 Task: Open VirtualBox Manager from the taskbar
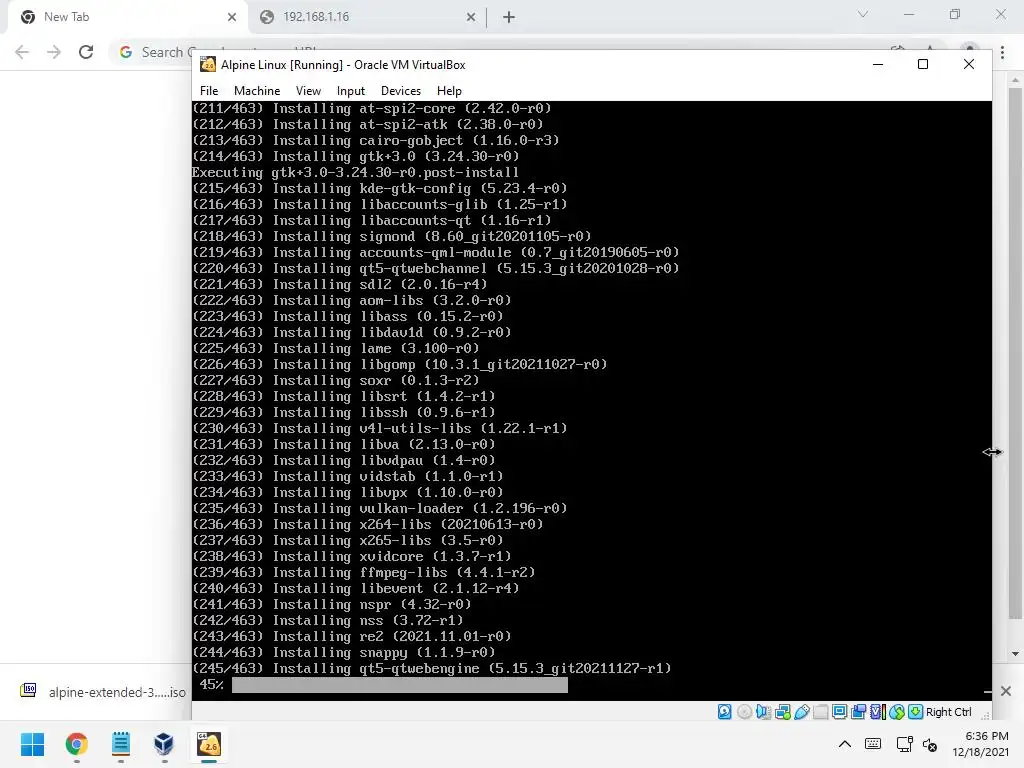[164, 744]
